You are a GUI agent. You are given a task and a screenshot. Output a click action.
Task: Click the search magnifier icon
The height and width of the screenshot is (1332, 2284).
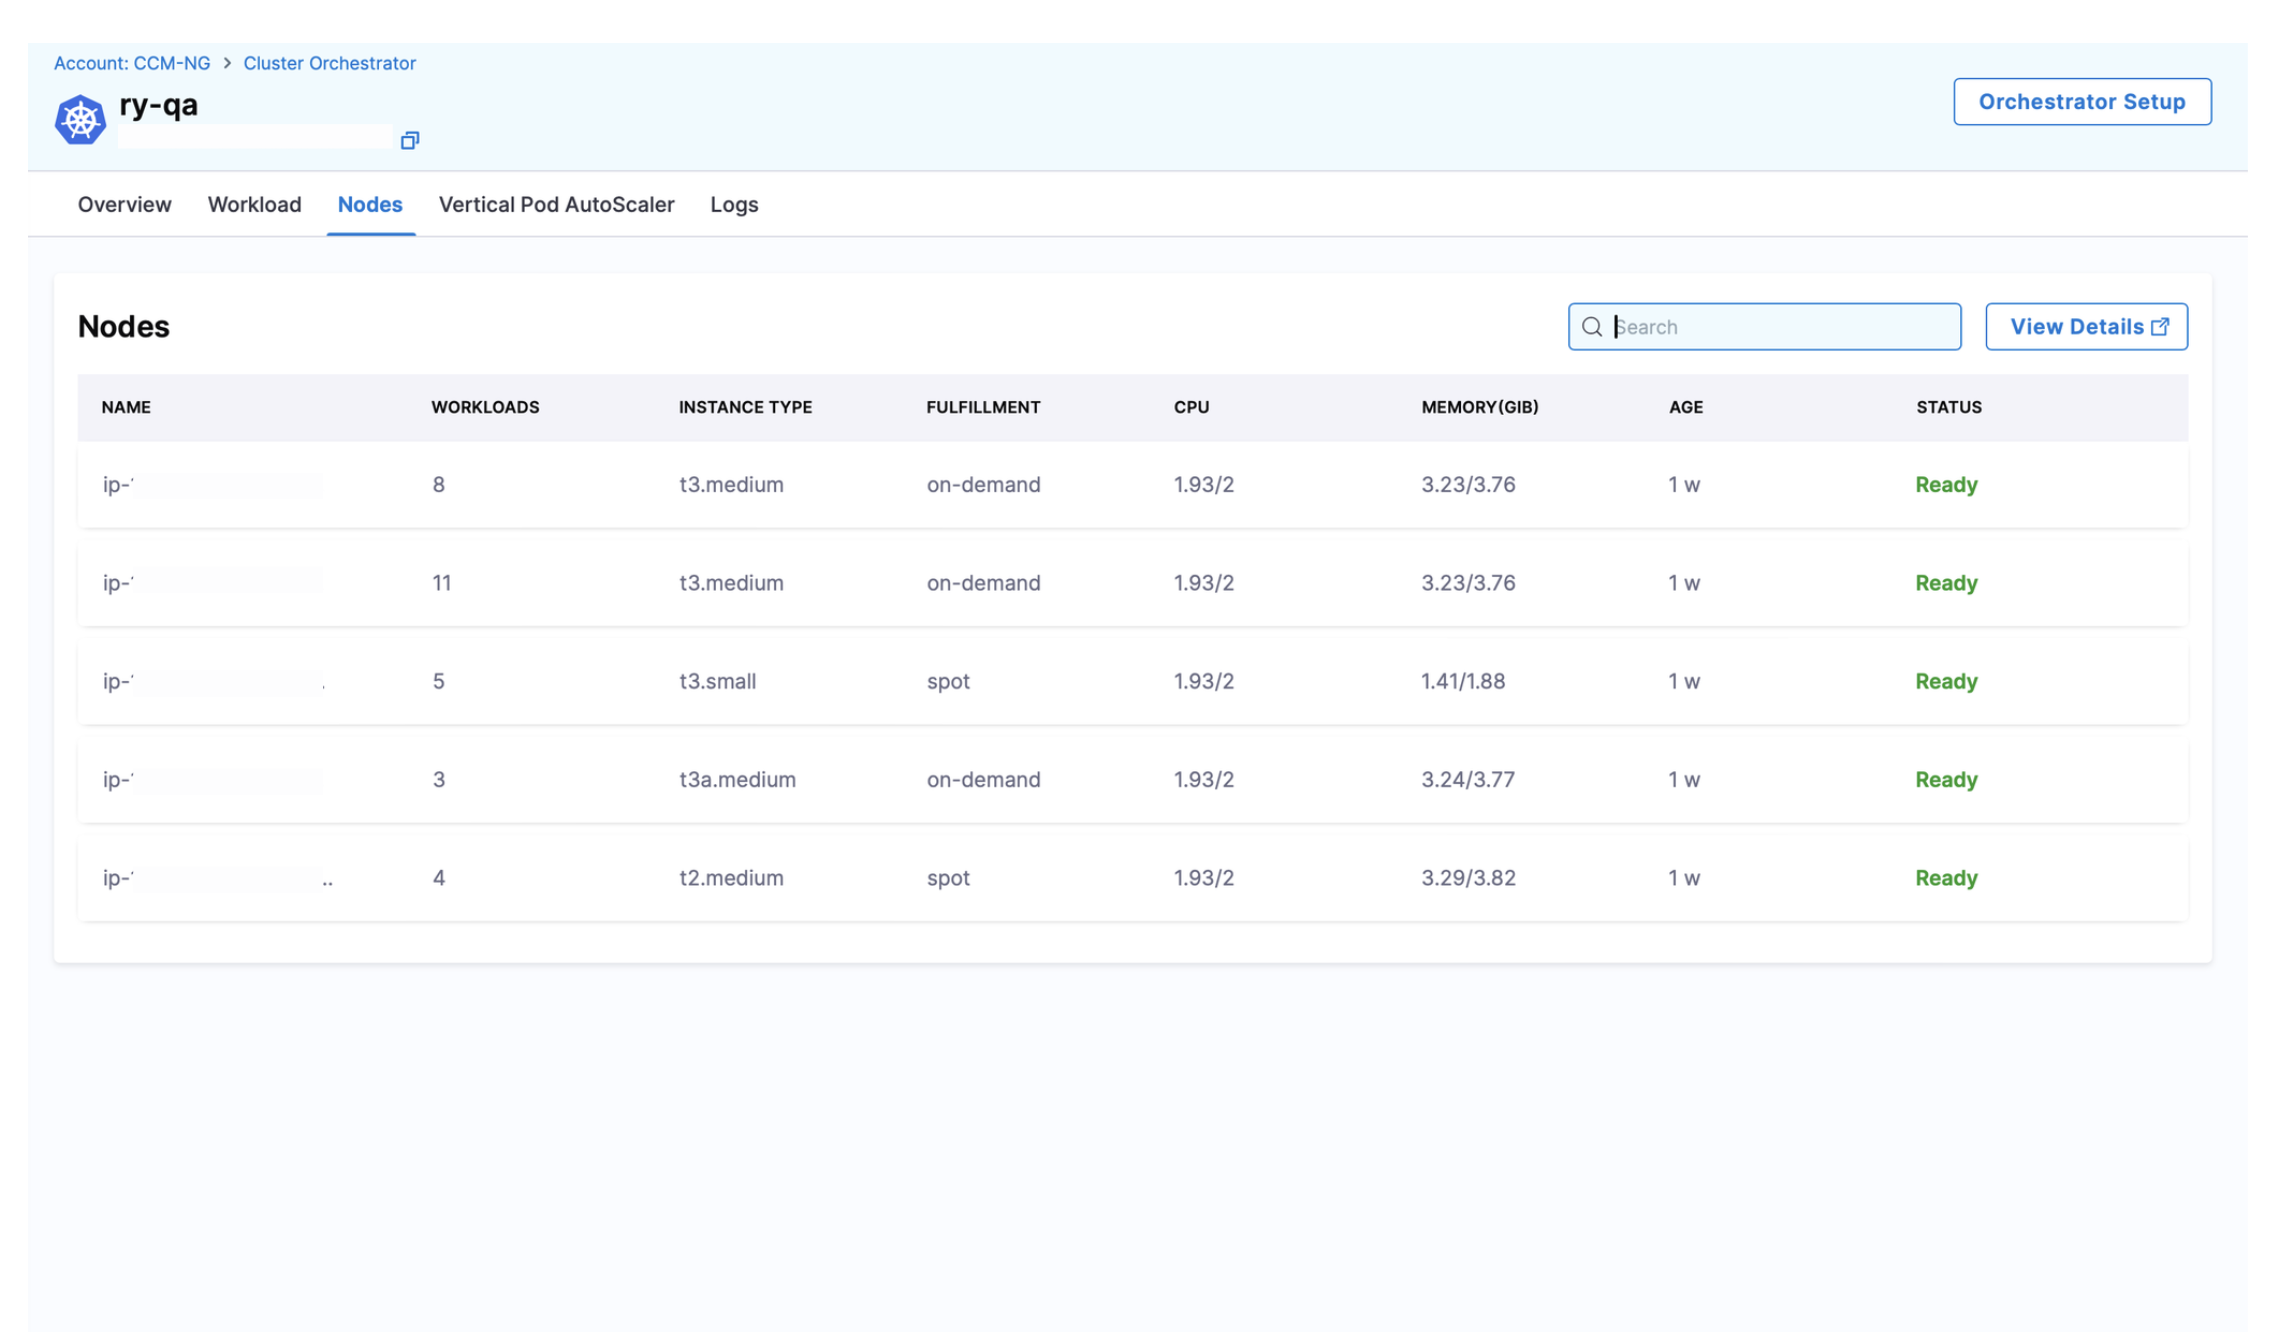1591,327
